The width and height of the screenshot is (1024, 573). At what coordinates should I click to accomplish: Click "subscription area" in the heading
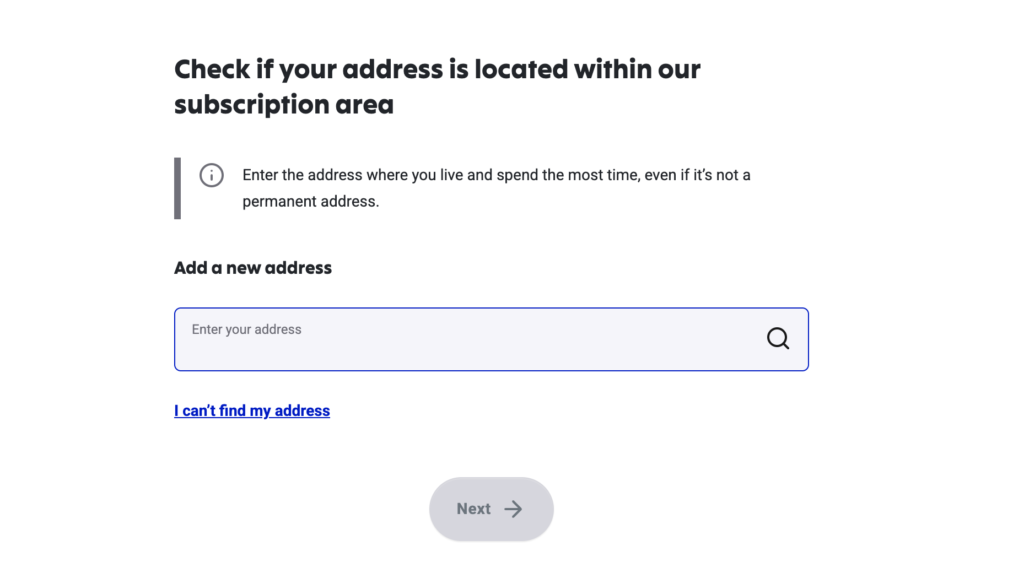click(x=284, y=104)
